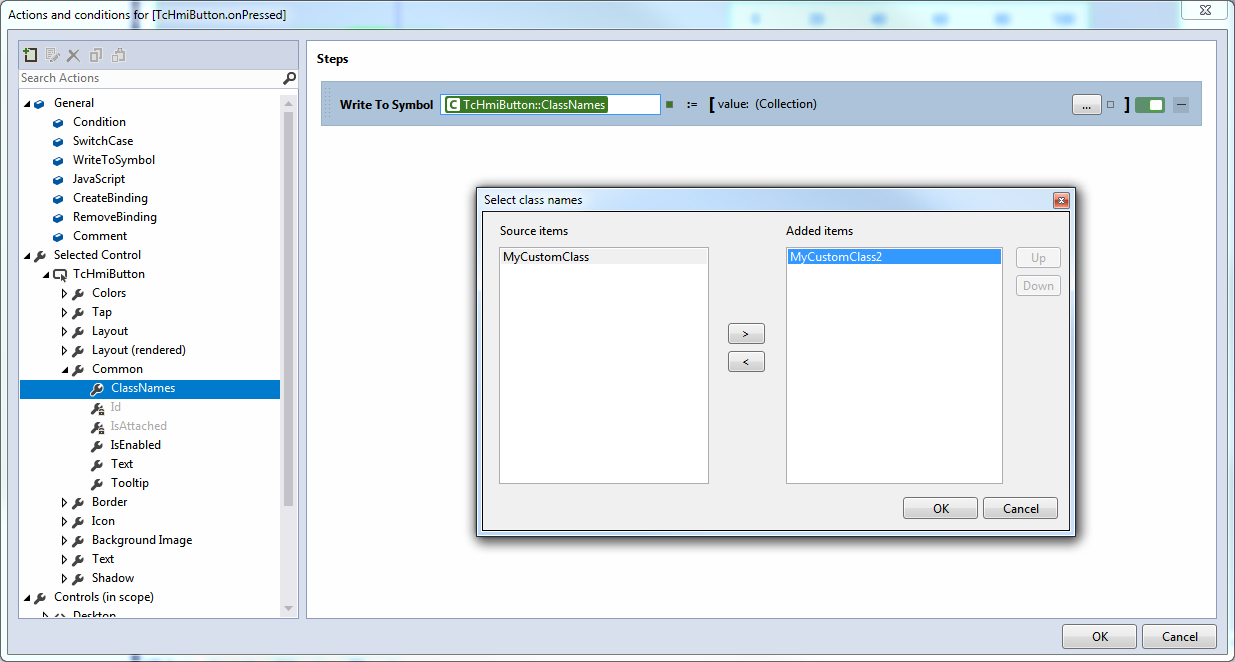The width and height of the screenshot is (1235, 662).
Task: Click the magnifier icon in Search Actions
Action: point(289,78)
